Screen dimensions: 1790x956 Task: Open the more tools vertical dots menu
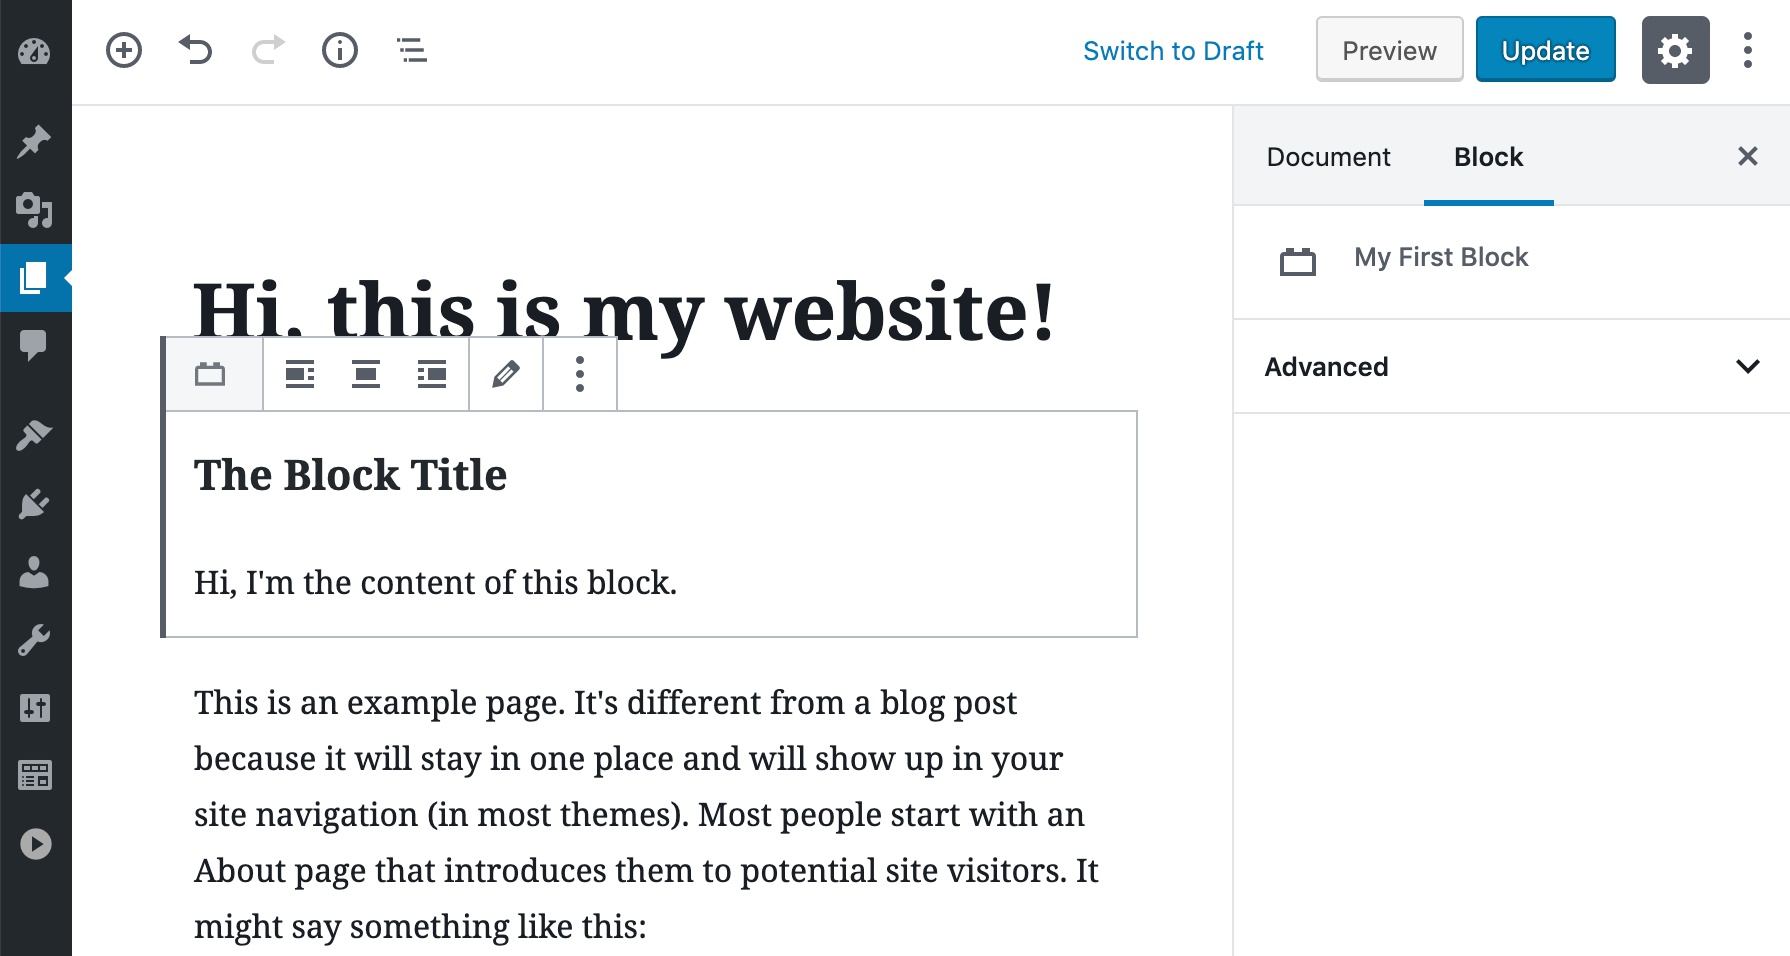pyautogui.click(x=1748, y=50)
